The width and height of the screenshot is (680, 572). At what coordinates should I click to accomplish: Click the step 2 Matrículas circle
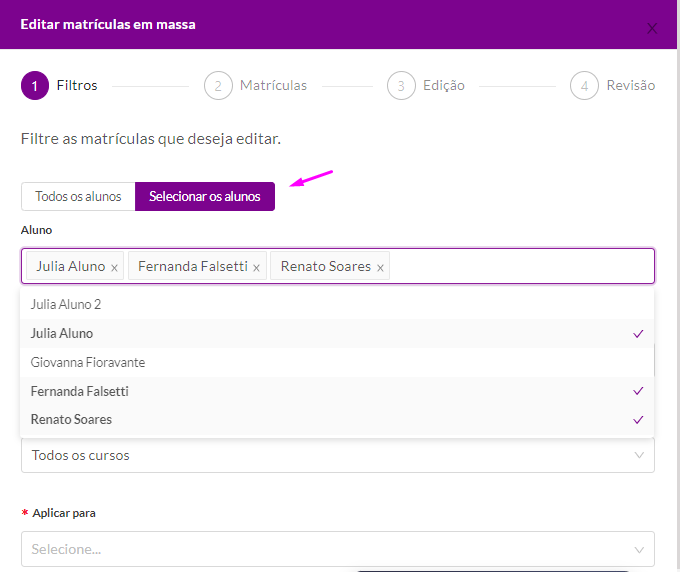pyautogui.click(x=217, y=86)
